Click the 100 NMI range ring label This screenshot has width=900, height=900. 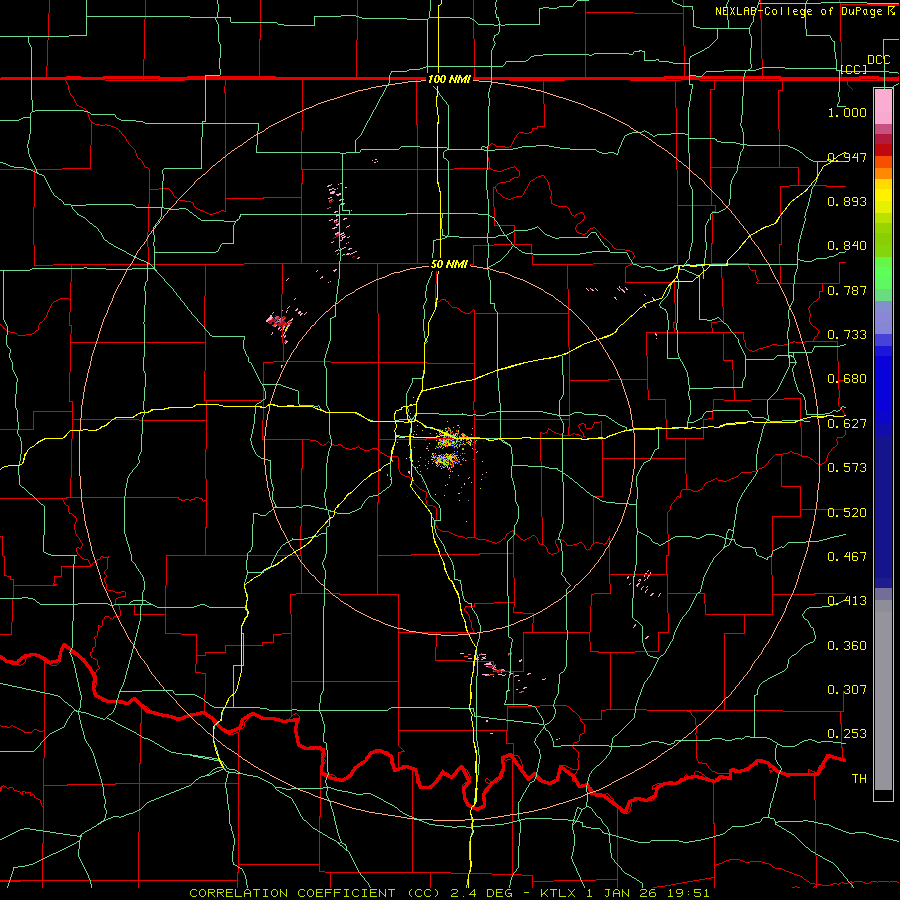pos(449,79)
